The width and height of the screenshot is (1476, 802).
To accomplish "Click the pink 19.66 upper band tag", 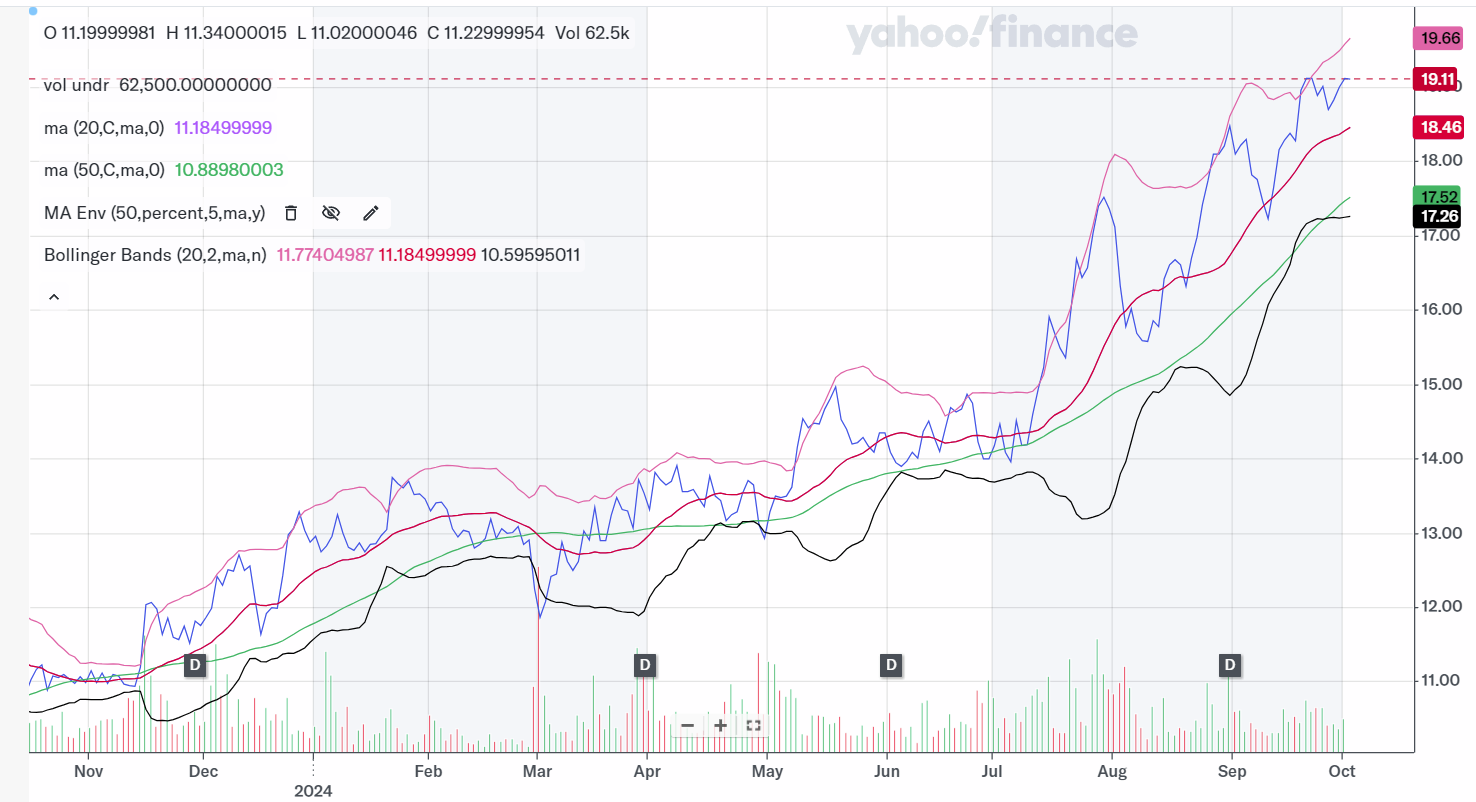I will (x=1438, y=39).
